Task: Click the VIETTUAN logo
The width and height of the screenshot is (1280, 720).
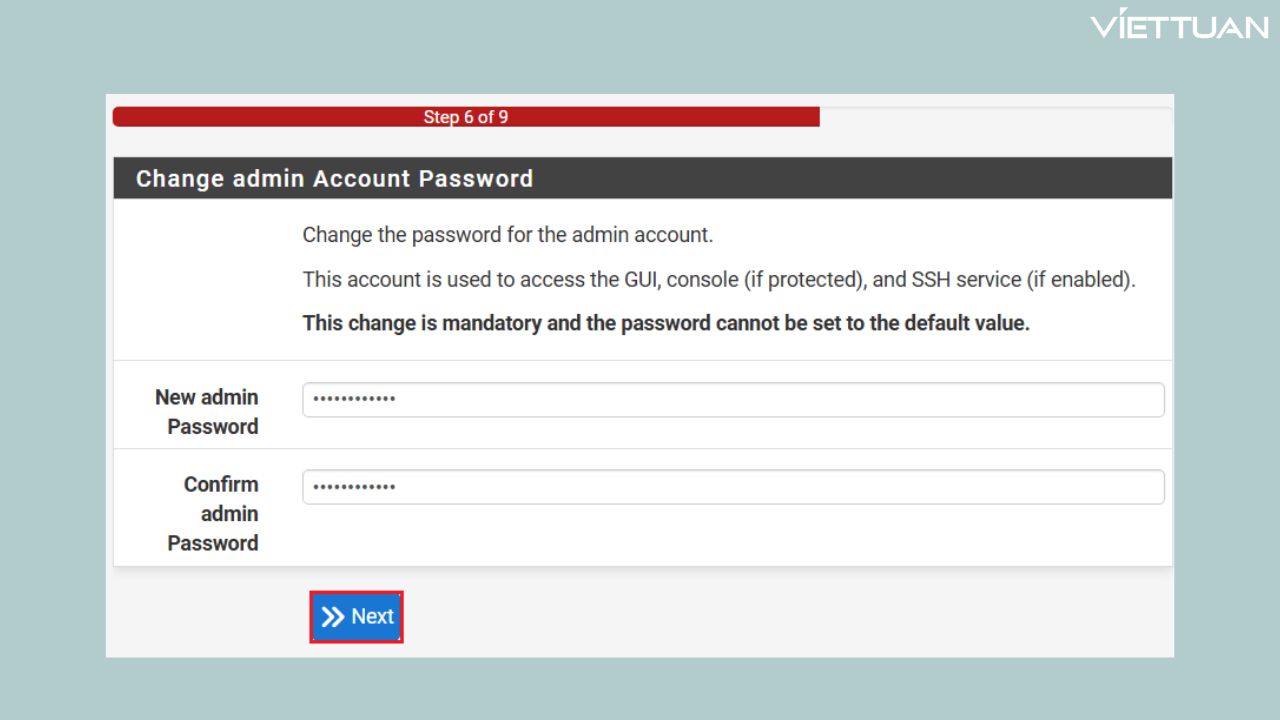Action: point(1180,26)
